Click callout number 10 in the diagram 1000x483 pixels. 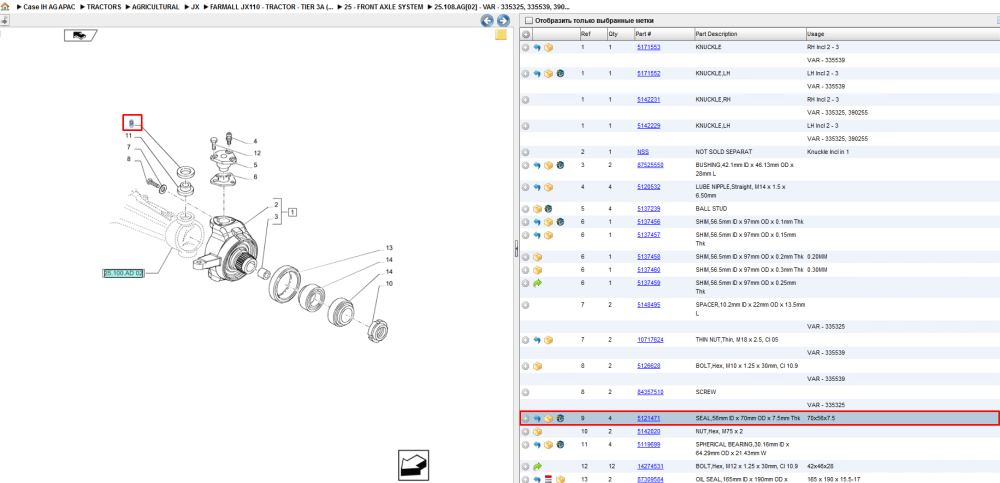click(388, 283)
